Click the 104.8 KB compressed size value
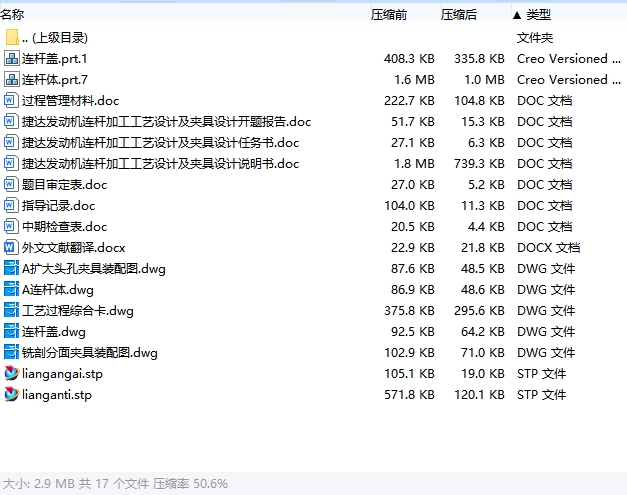Viewport: 627px width, 495px height. [479, 101]
